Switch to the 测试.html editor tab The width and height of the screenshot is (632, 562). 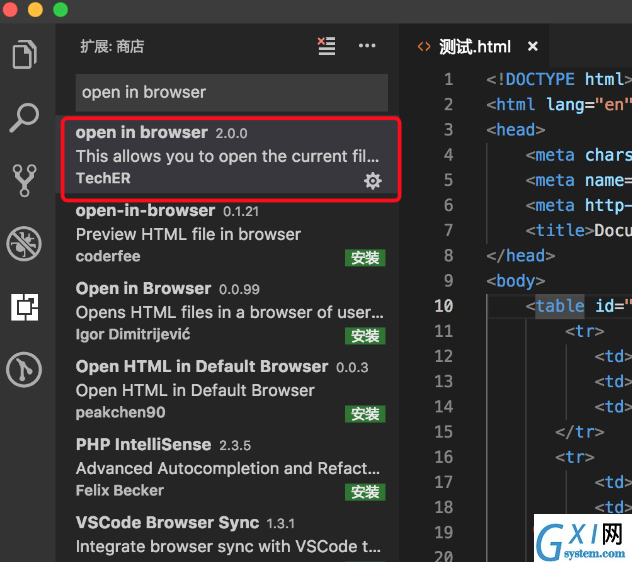tap(475, 46)
